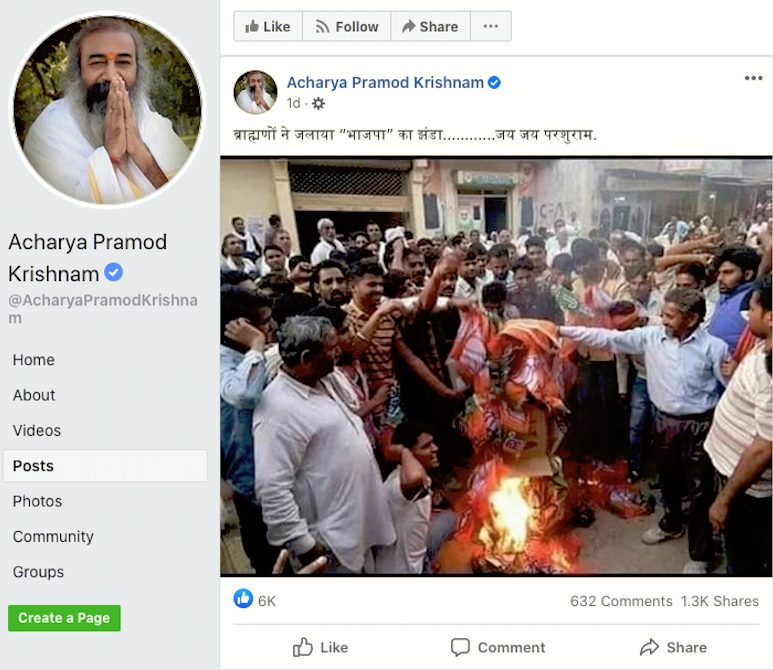Open the post options three-dot menu
Image resolution: width=773 pixels, height=670 pixels.
[x=753, y=78]
